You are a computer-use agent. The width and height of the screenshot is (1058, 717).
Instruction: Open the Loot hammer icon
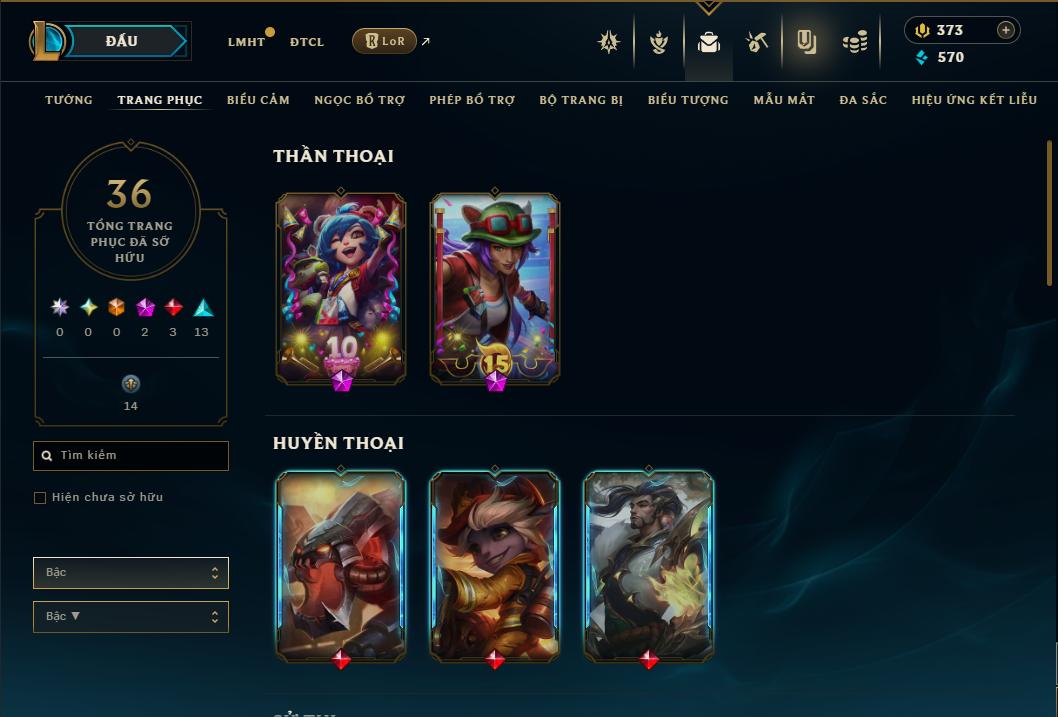click(757, 42)
